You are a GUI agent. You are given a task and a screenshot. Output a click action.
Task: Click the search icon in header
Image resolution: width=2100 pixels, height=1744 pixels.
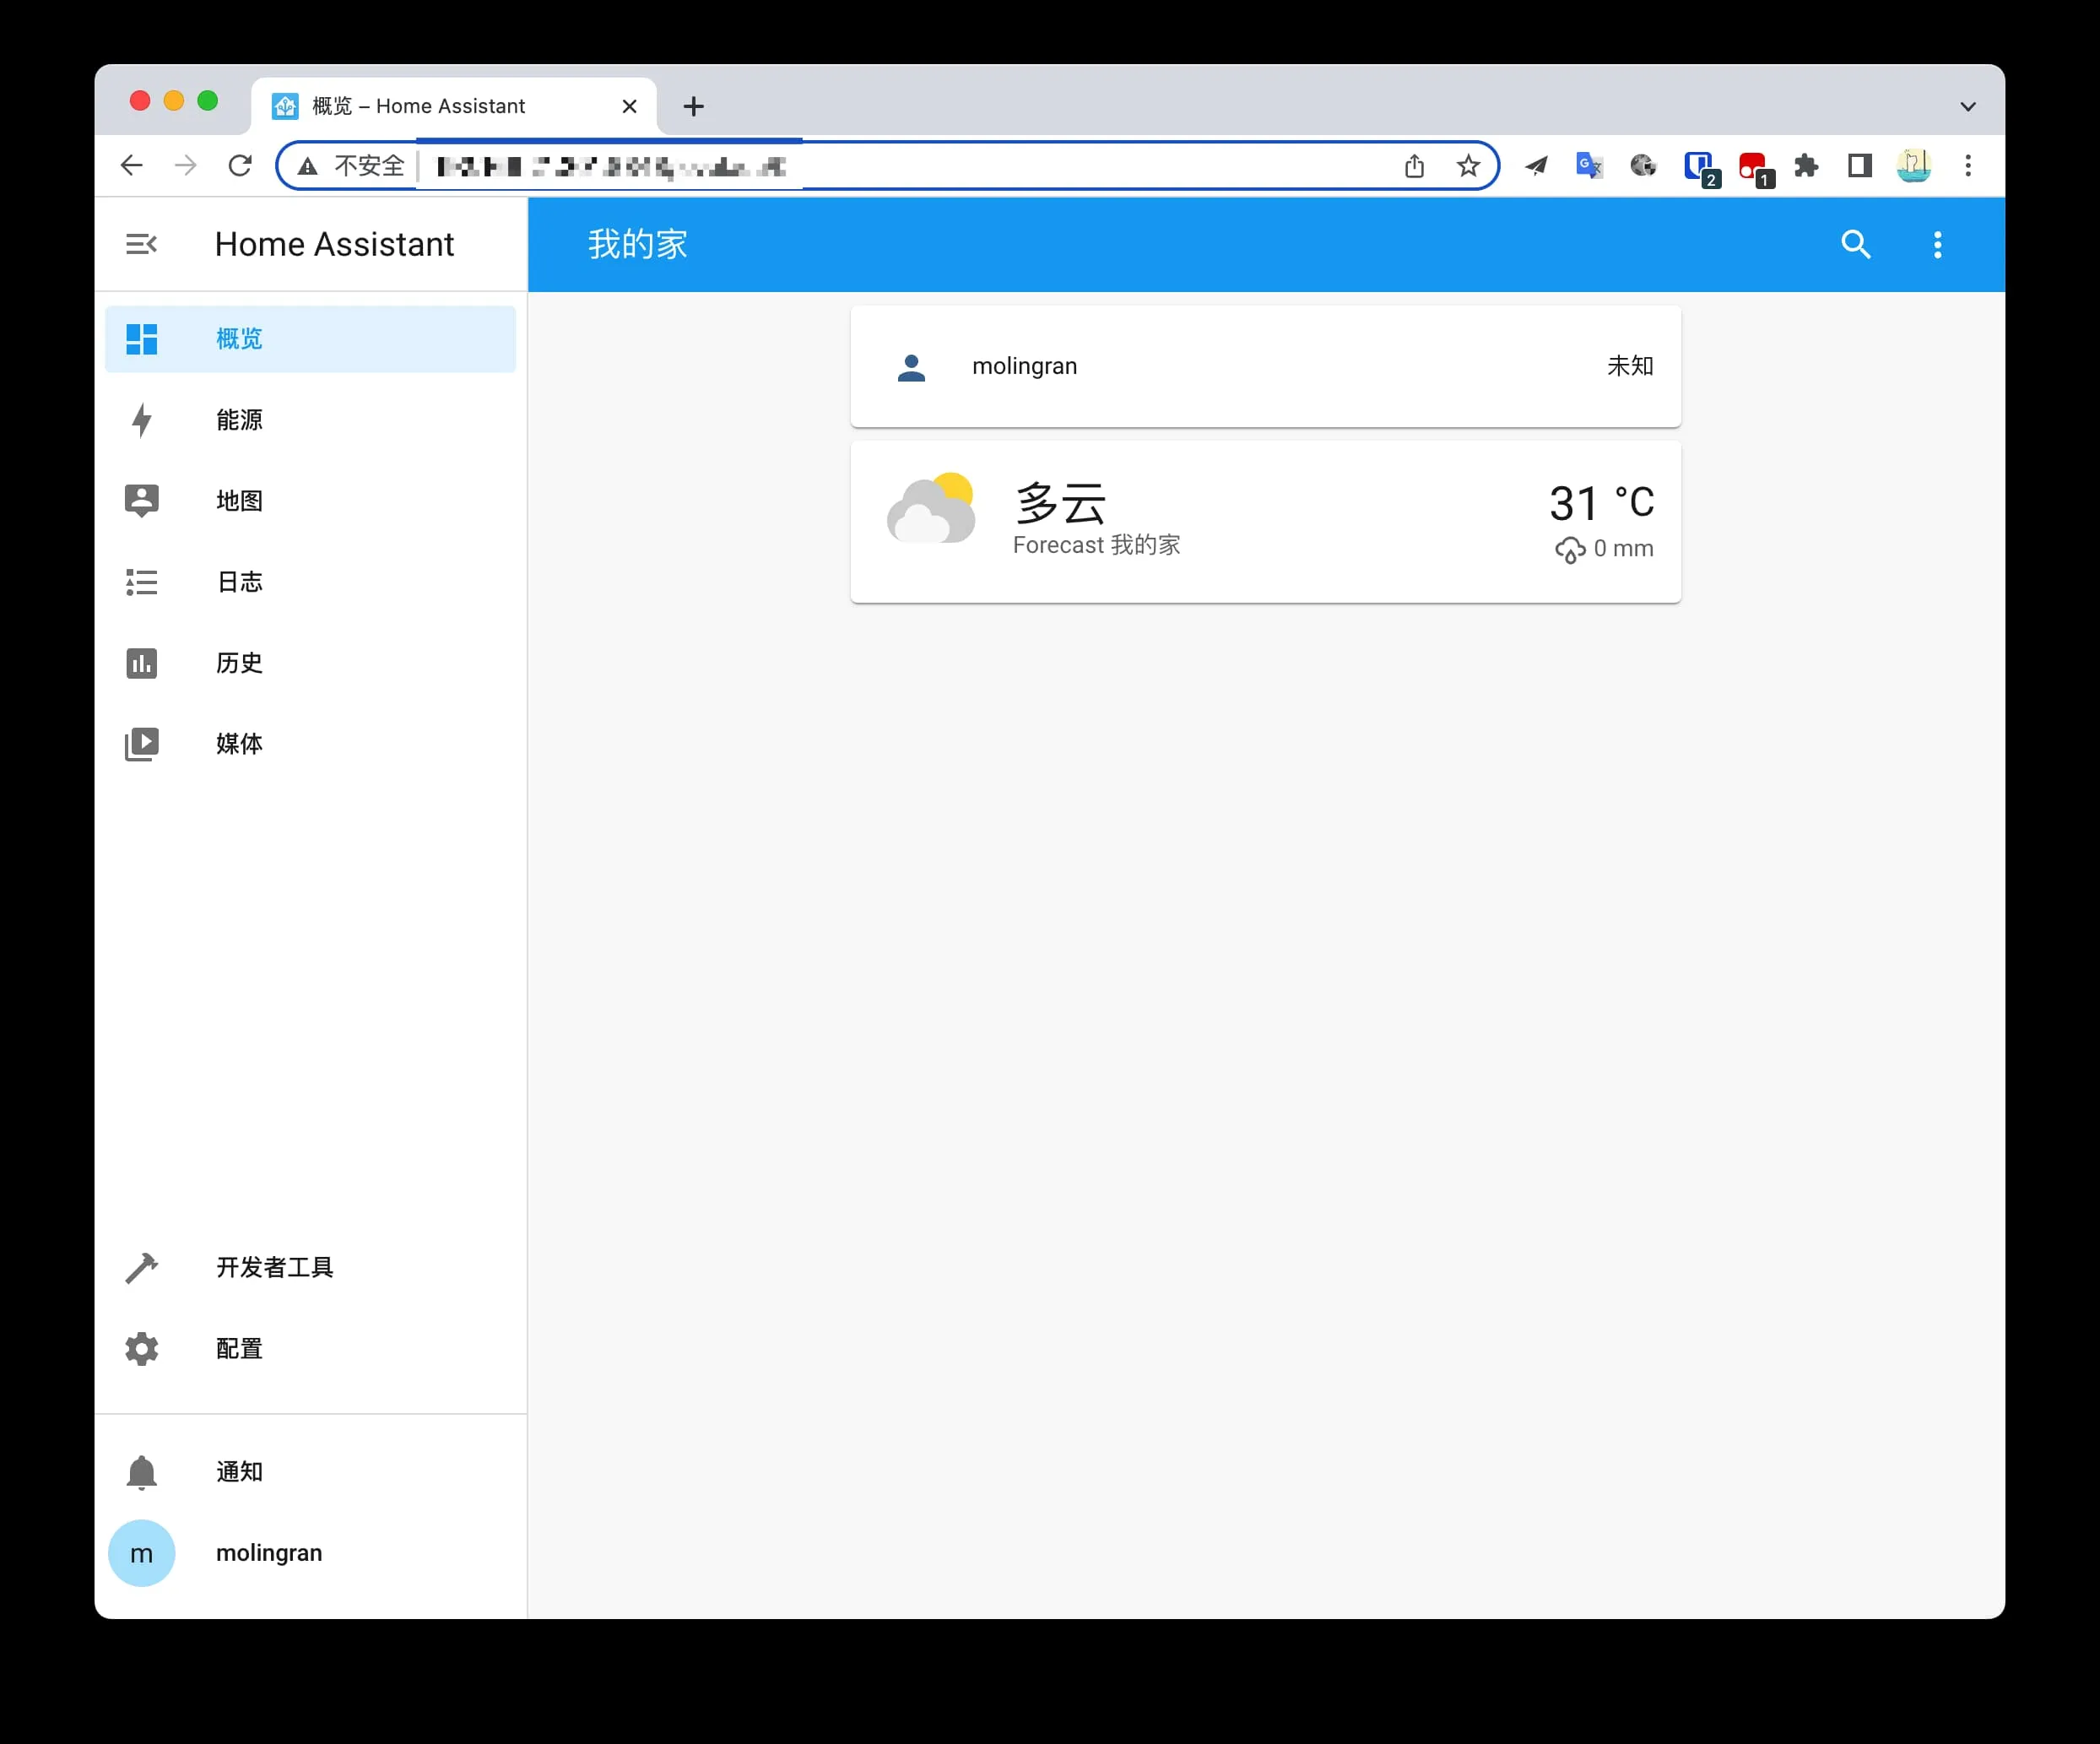1856,244
